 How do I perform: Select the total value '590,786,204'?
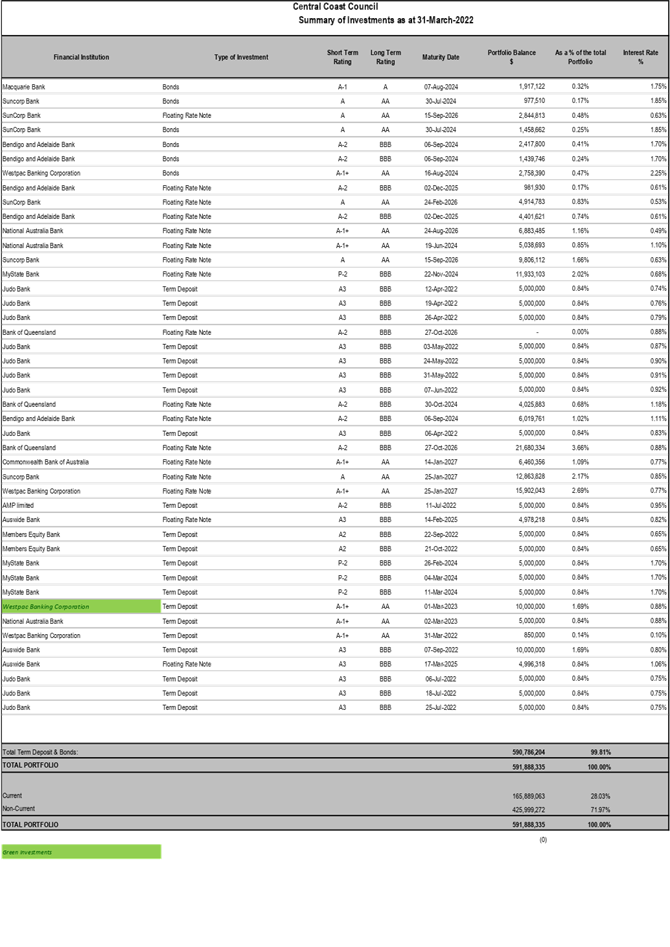point(529,752)
